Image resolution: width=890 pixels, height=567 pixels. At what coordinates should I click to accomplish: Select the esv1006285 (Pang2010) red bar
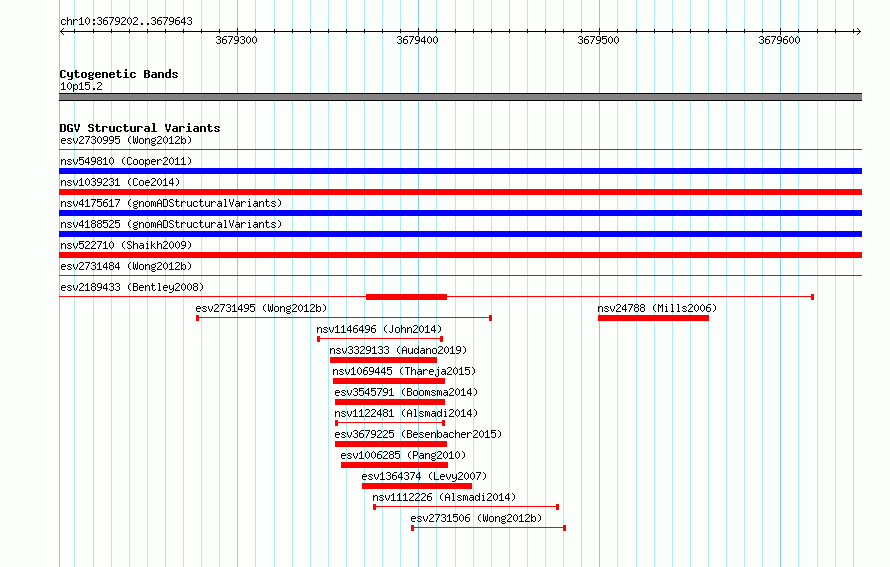tap(394, 465)
